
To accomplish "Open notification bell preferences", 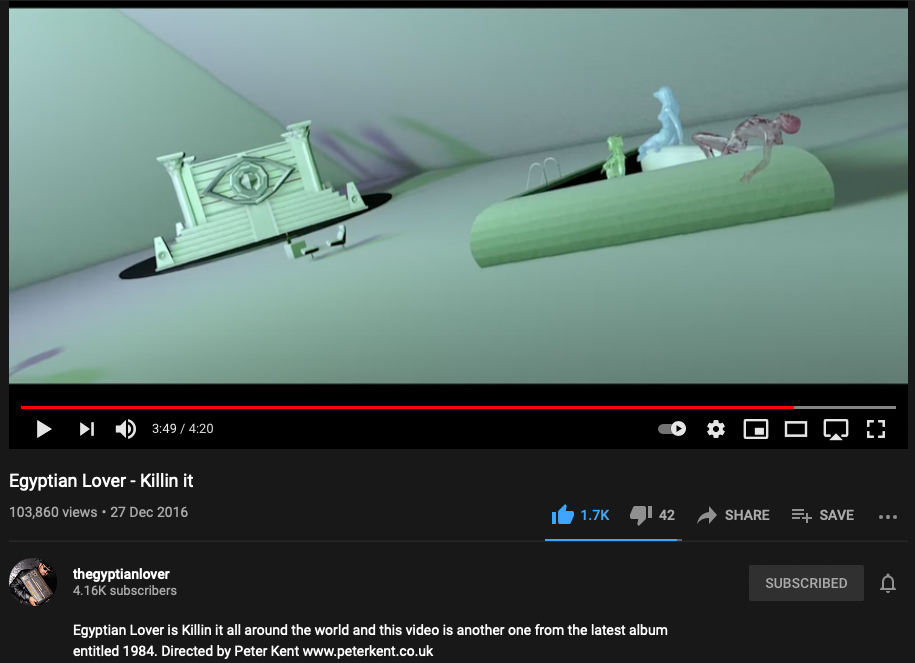I will coord(888,583).
